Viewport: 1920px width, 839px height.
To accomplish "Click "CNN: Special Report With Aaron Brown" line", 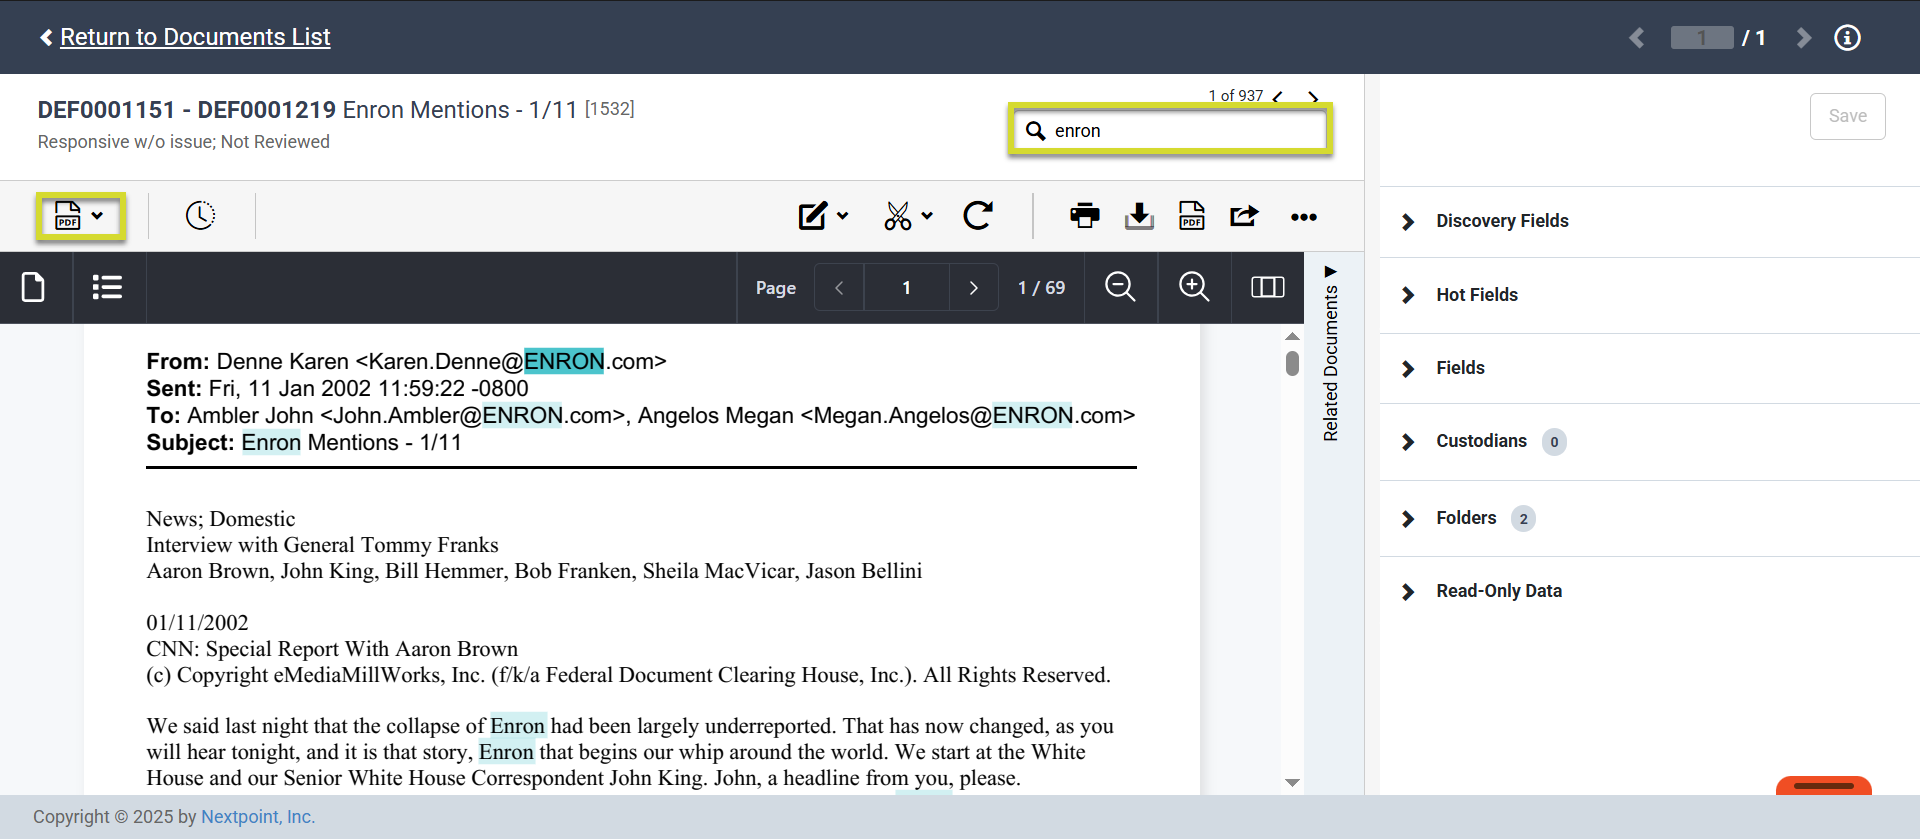I will point(332,649).
